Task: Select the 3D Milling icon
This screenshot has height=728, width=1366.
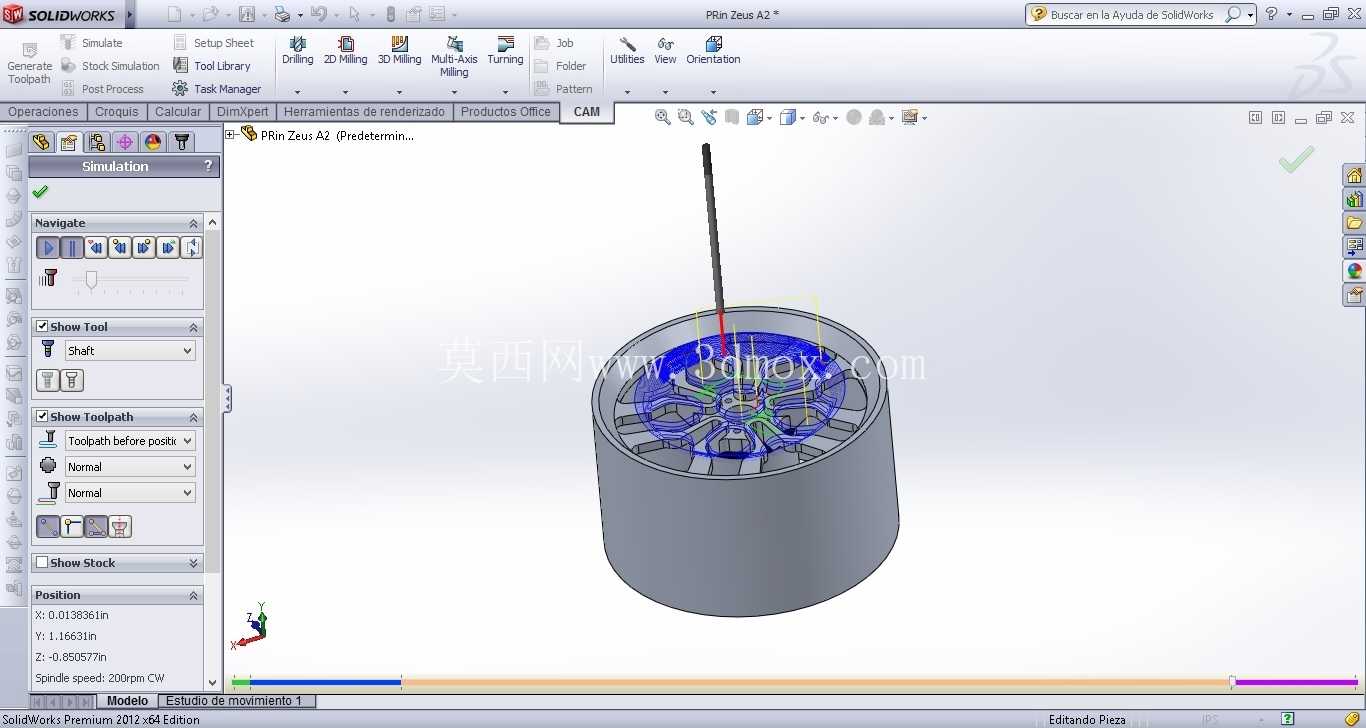Action: click(x=399, y=51)
